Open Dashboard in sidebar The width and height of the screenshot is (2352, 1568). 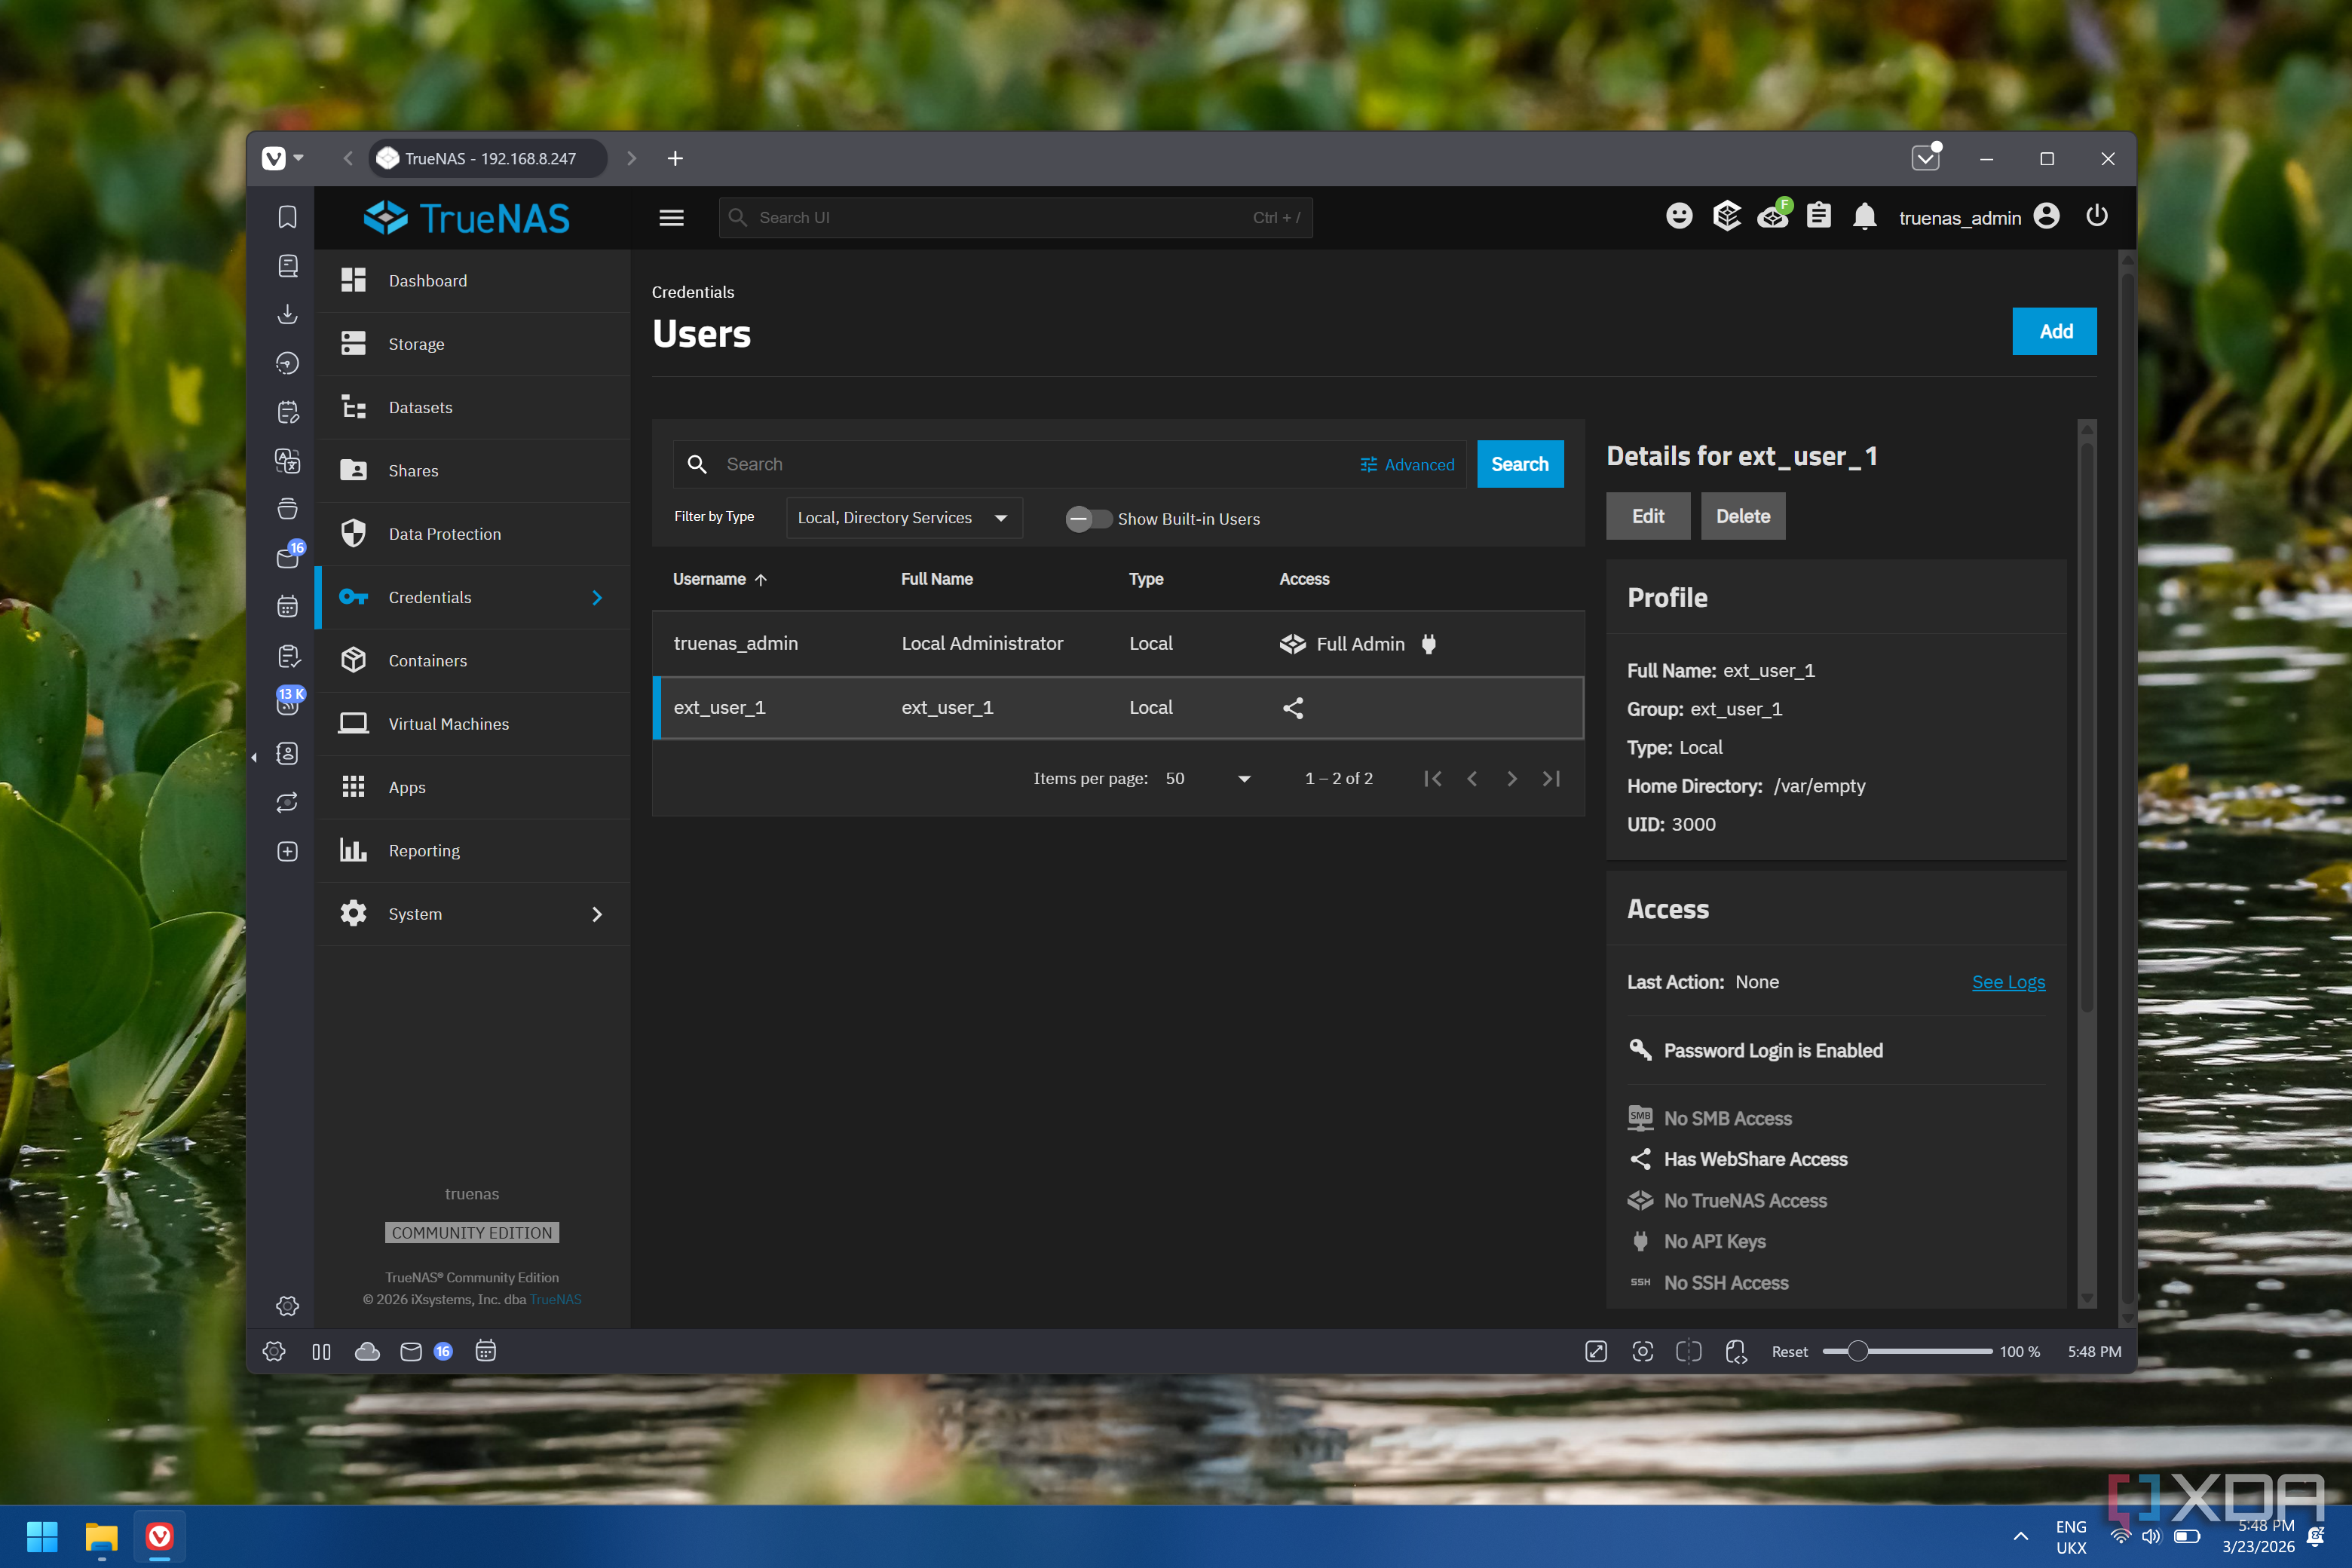[472, 281]
